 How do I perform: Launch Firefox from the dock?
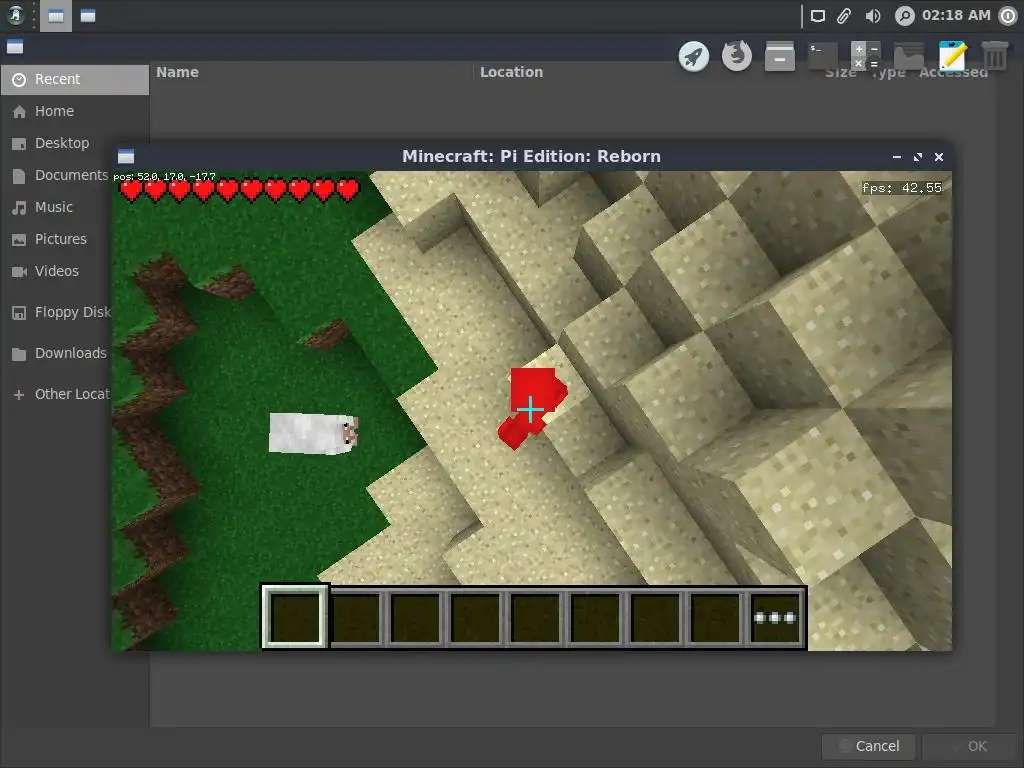(737, 56)
